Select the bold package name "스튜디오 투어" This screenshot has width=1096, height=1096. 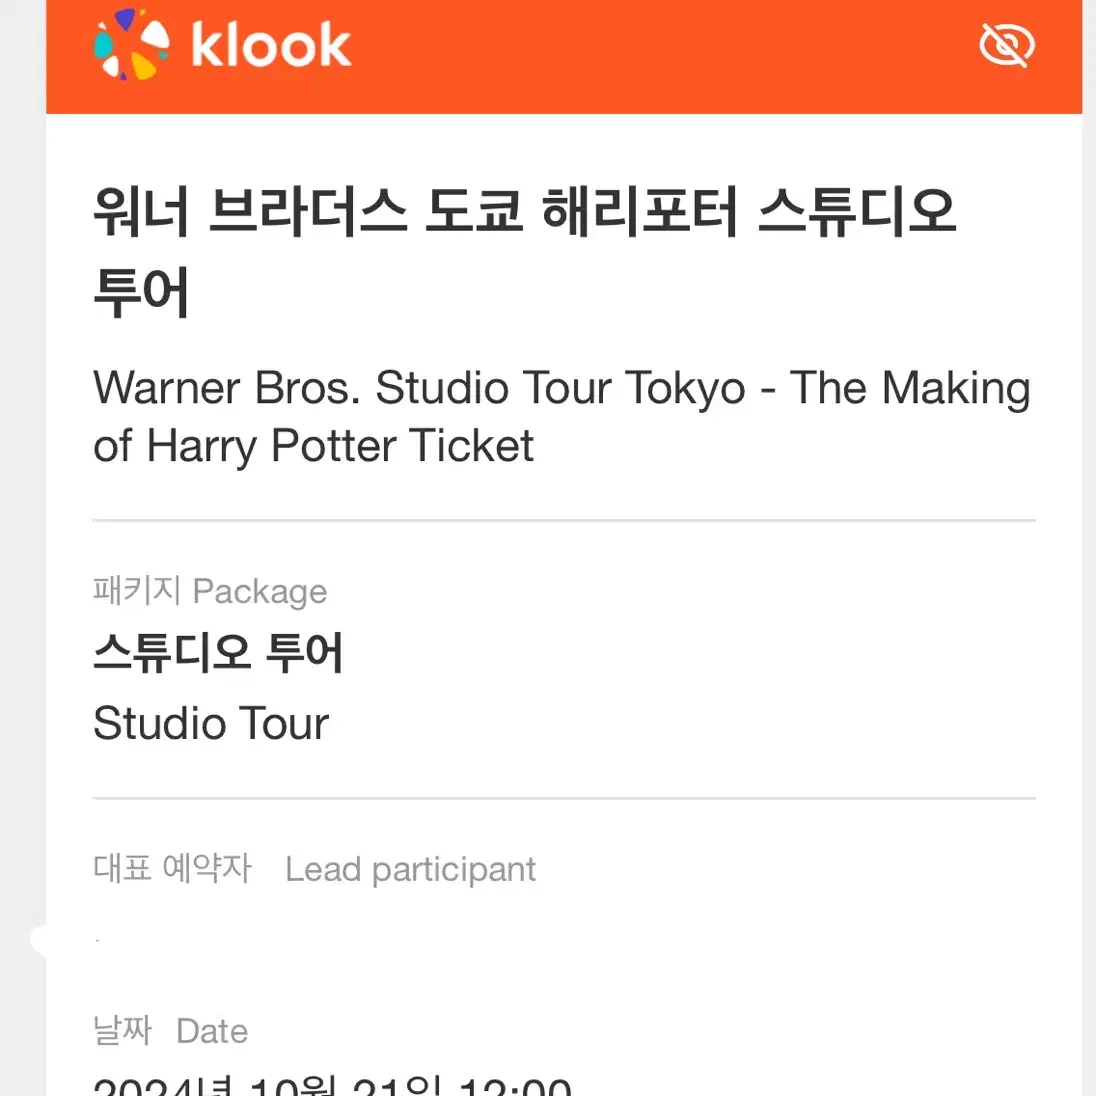point(218,652)
